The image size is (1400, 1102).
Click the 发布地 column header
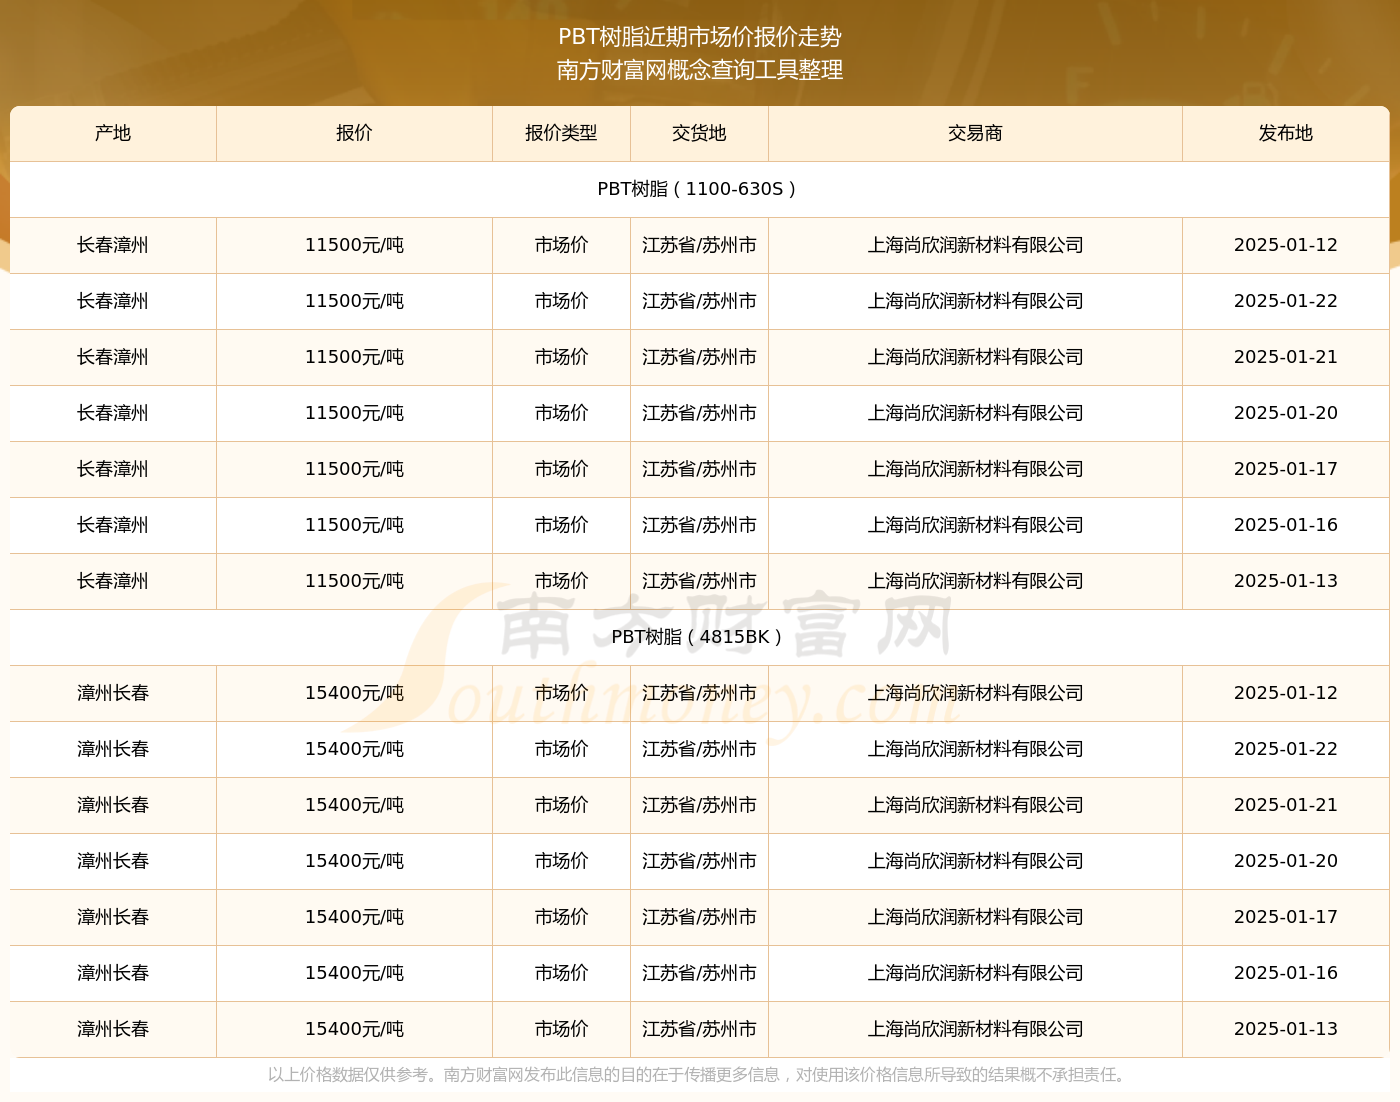[1286, 133]
